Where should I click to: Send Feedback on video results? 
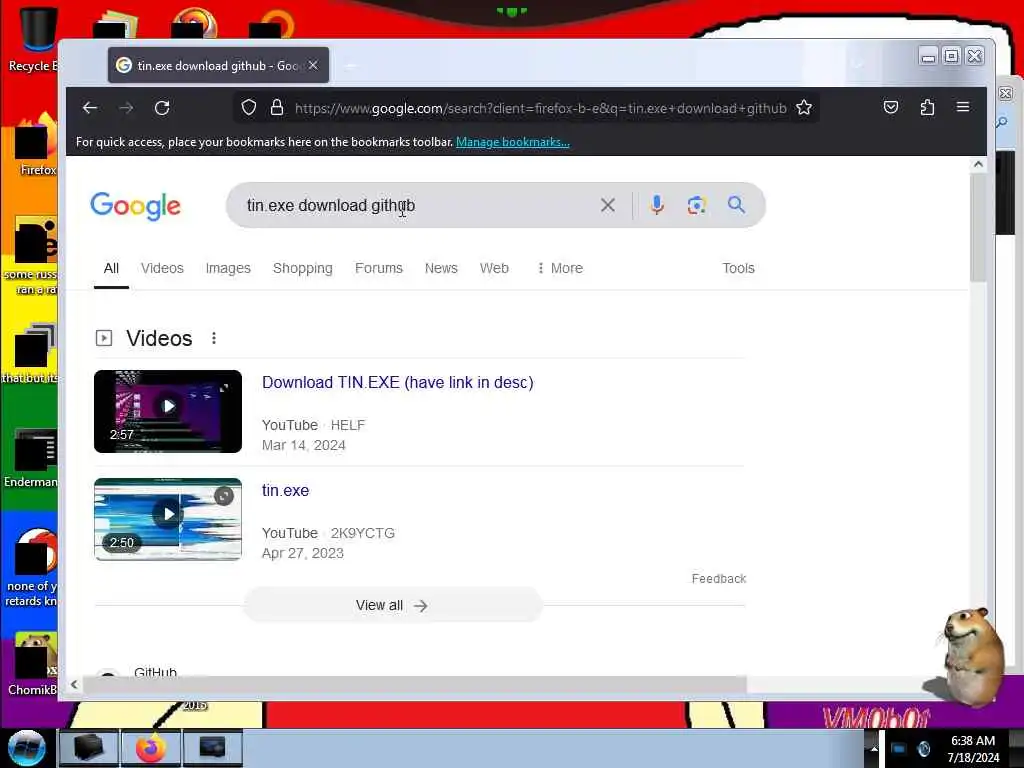click(x=718, y=579)
